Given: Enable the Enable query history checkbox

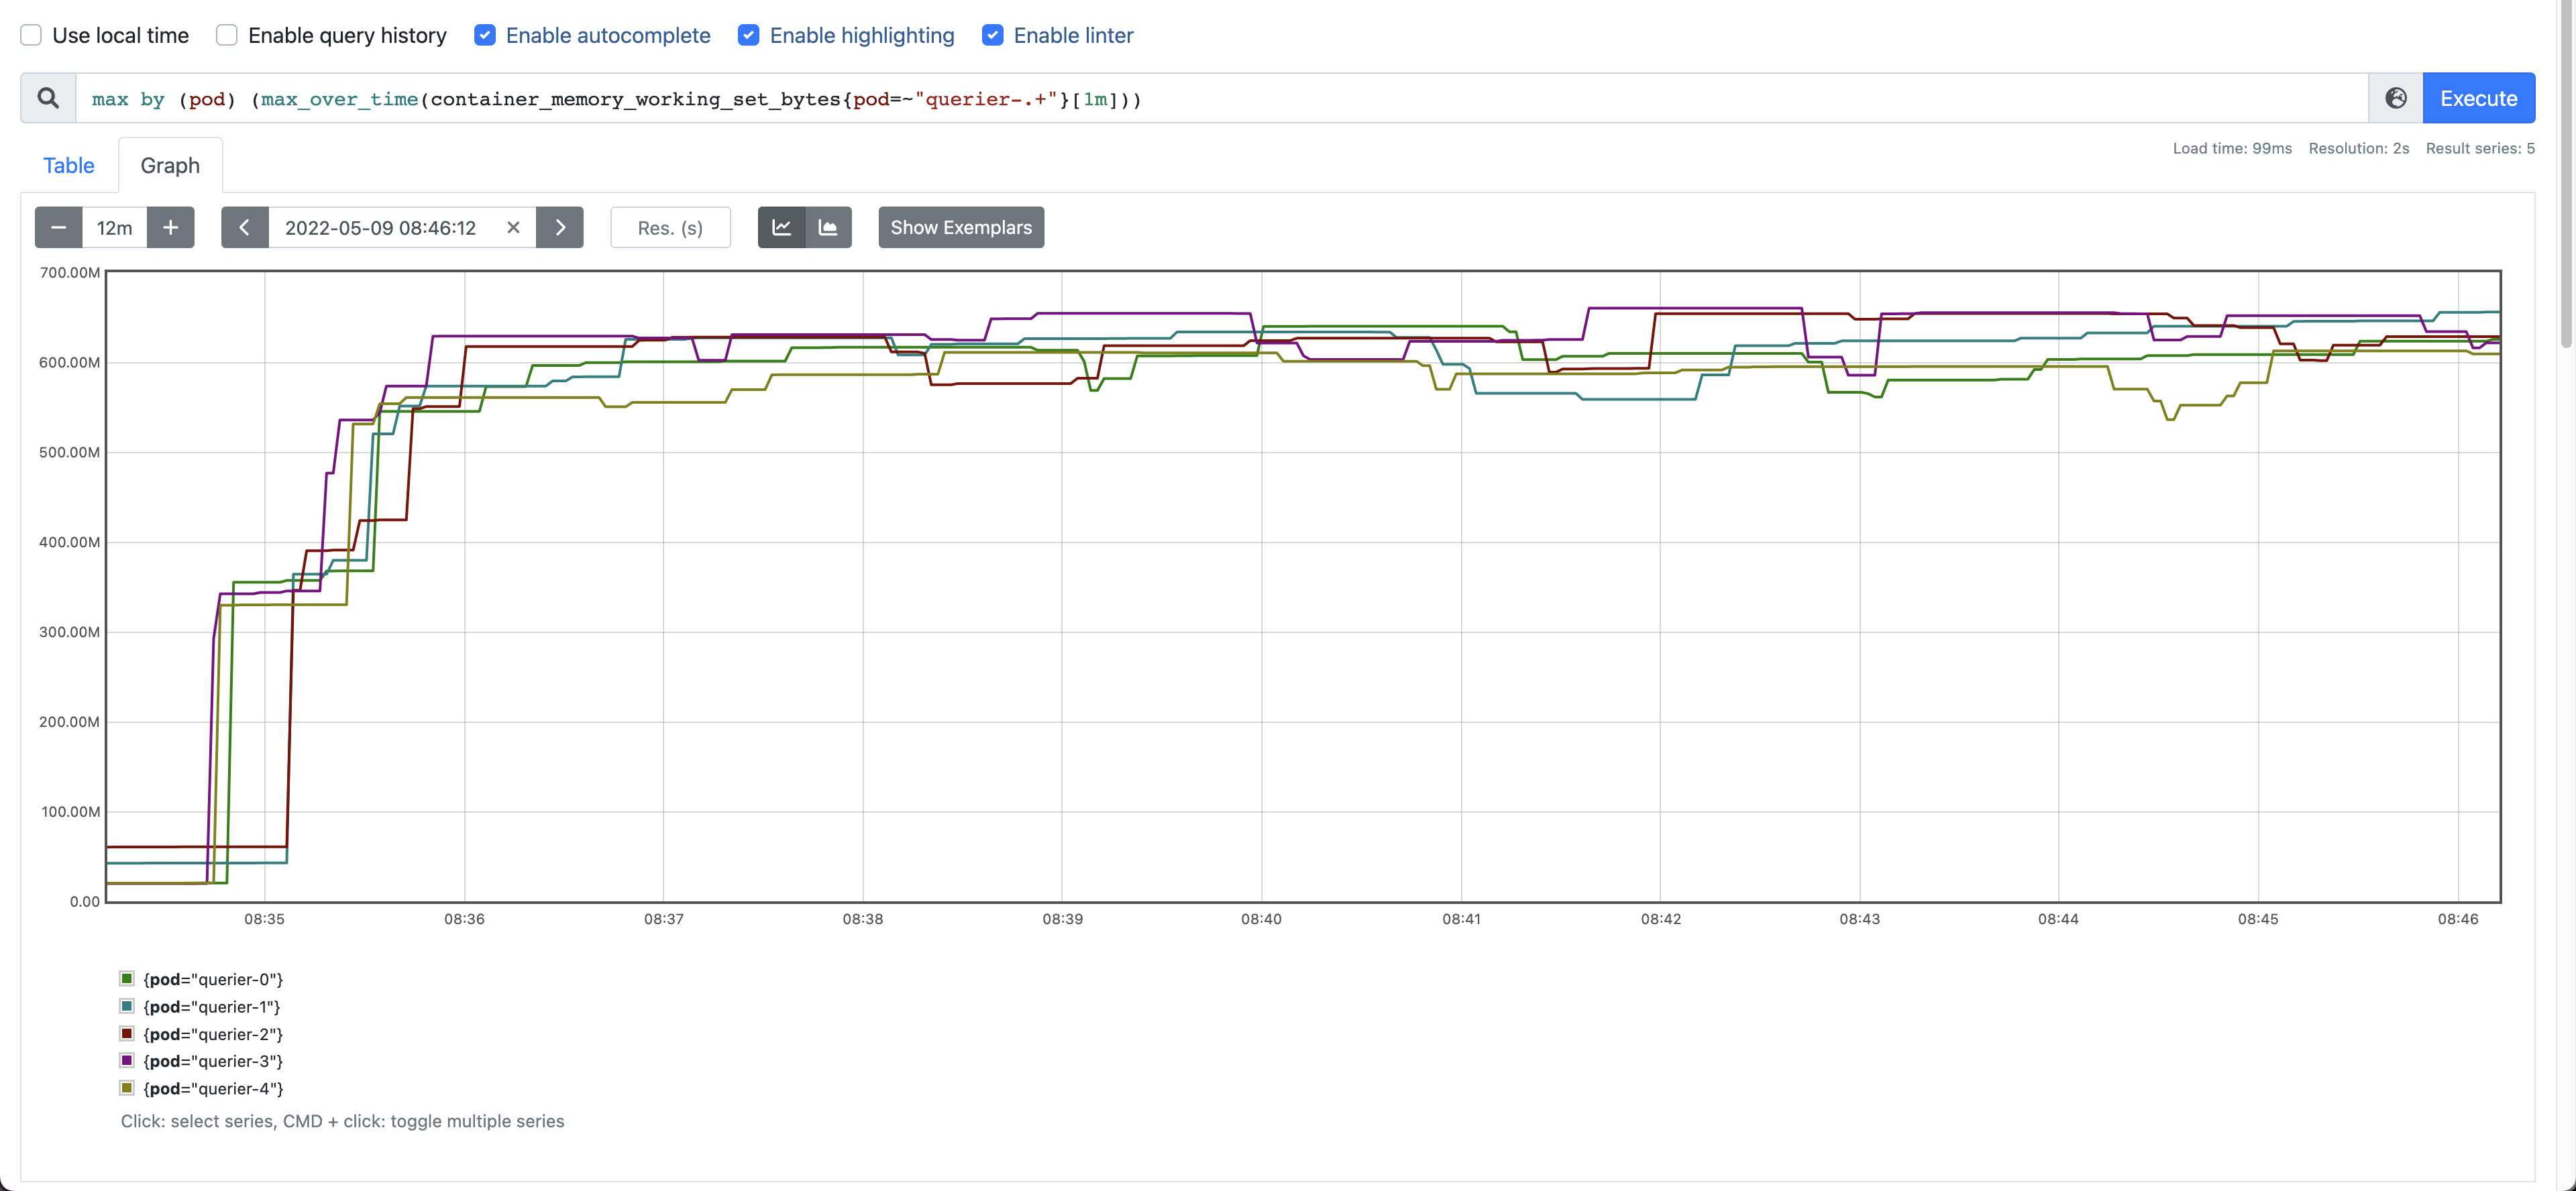Looking at the screenshot, I should coord(227,34).
